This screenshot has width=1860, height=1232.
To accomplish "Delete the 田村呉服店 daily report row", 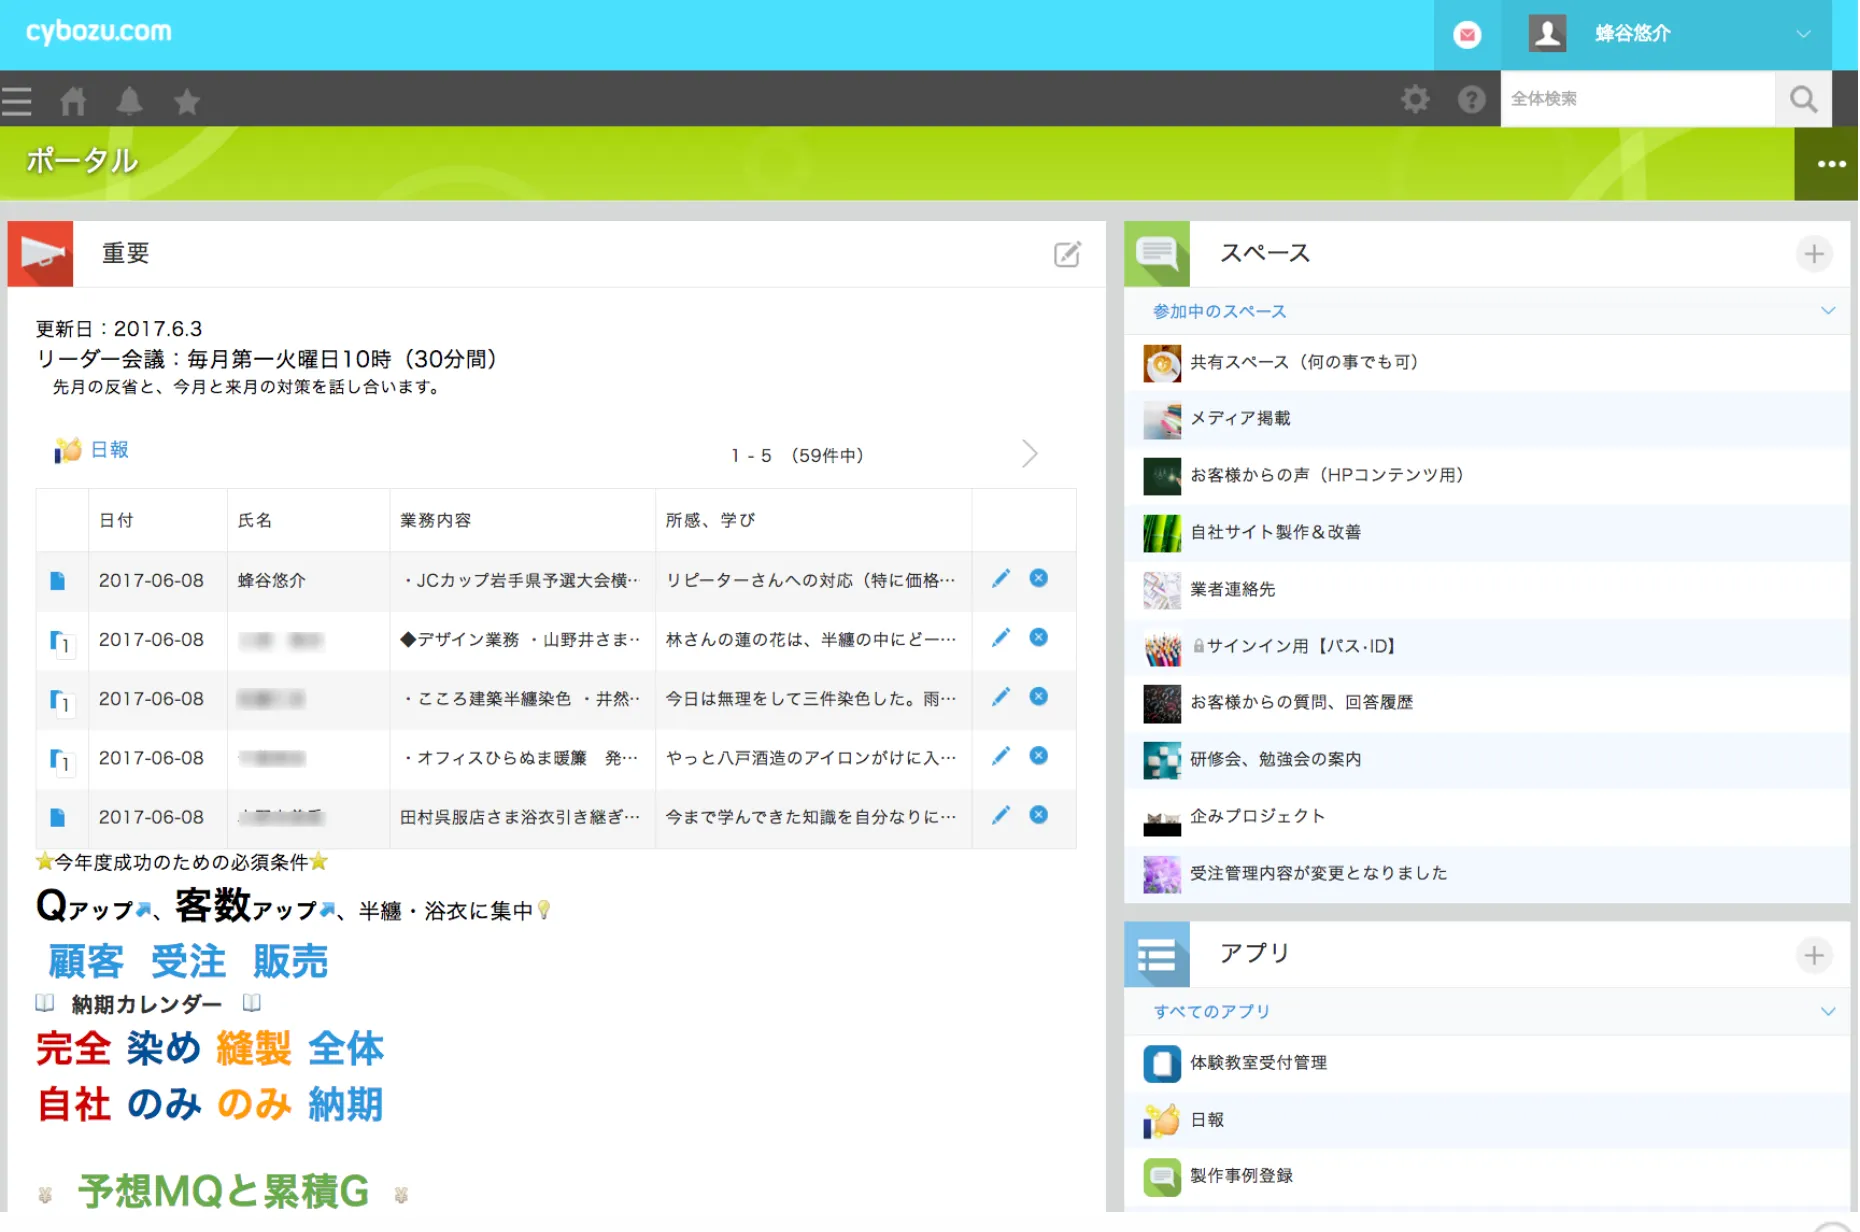I will (1039, 815).
